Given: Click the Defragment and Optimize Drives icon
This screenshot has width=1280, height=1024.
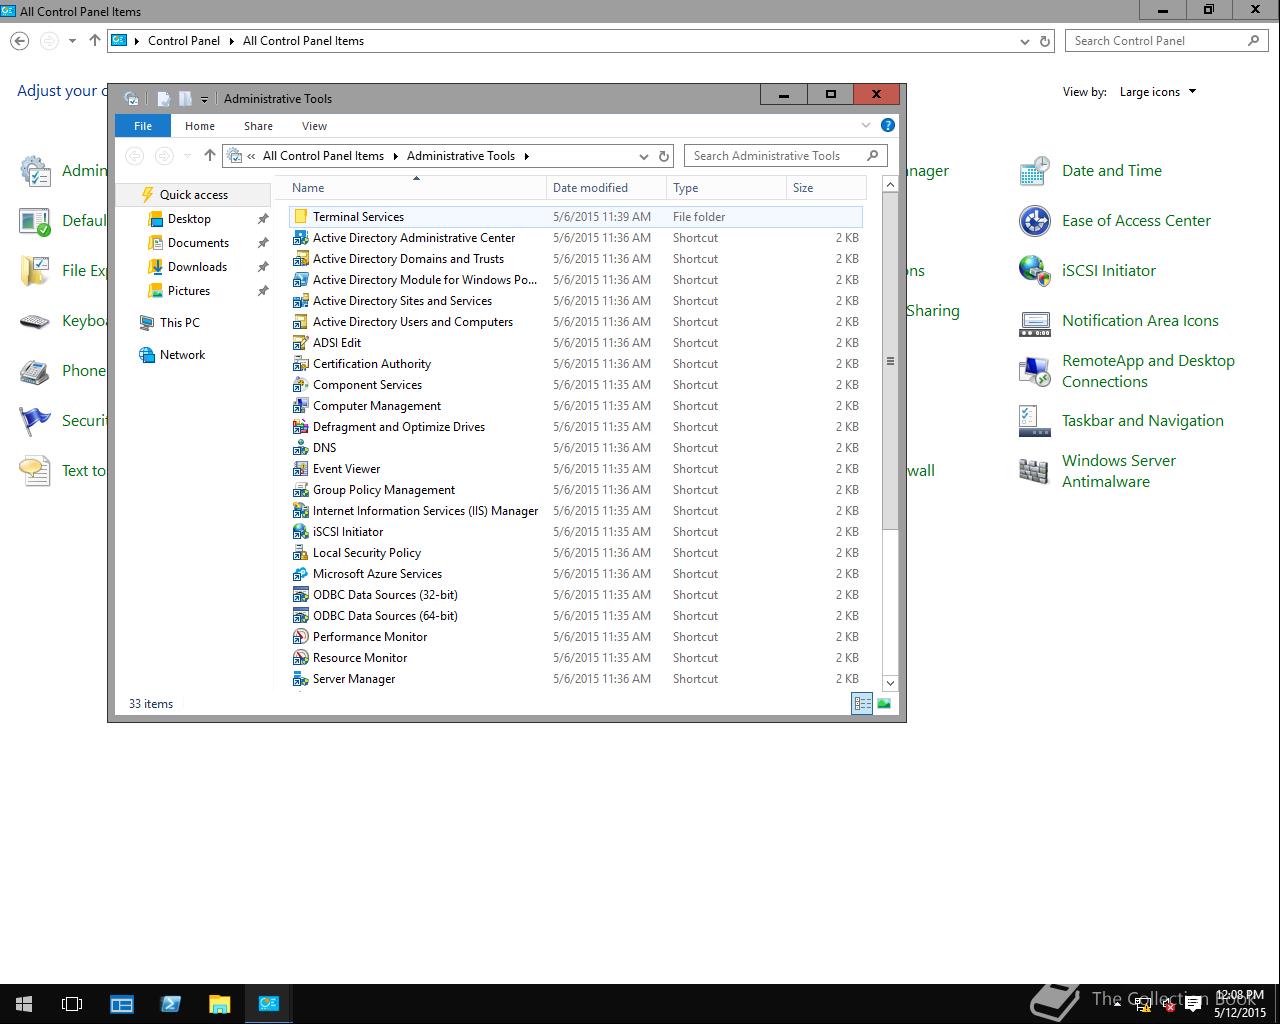Looking at the screenshot, I should pos(300,427).
